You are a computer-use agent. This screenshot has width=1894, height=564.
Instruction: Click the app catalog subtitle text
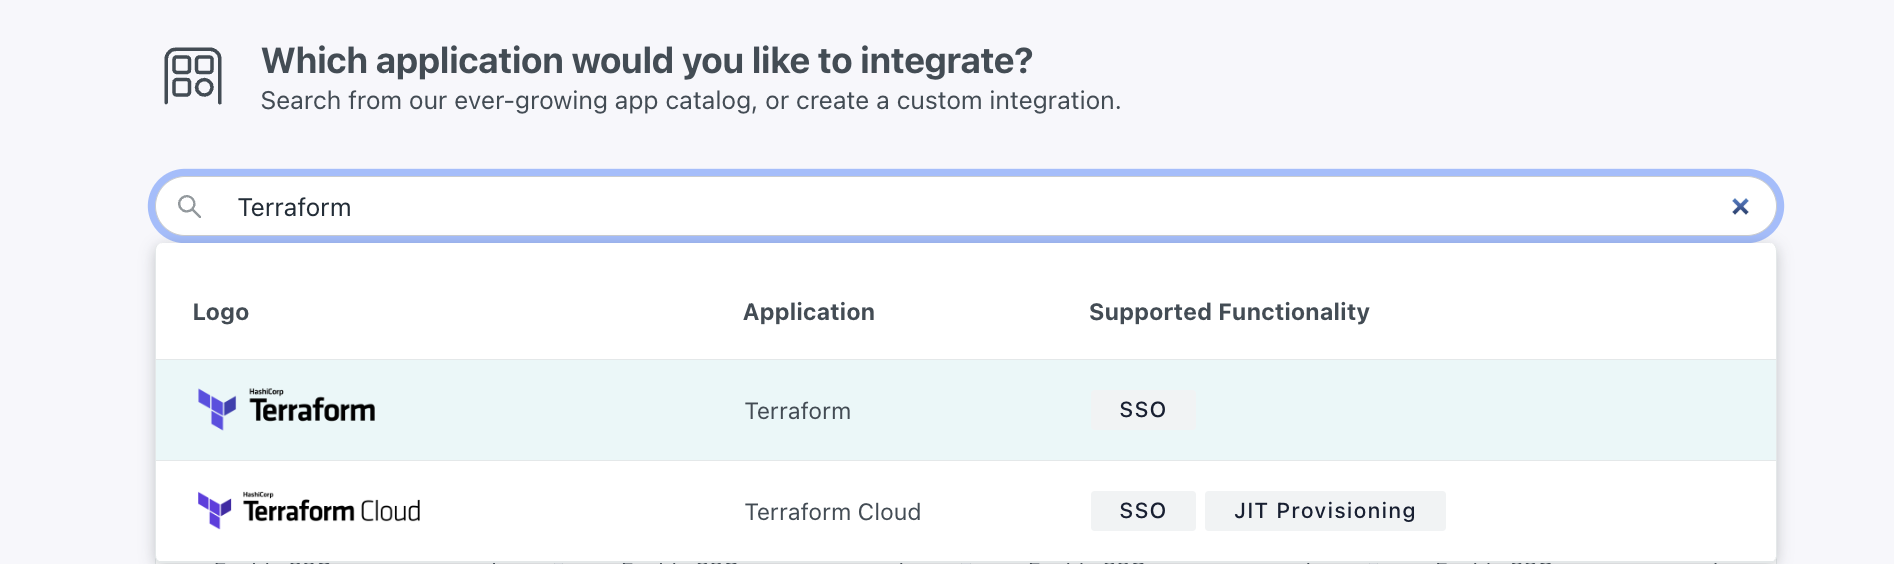pos(690,101)
